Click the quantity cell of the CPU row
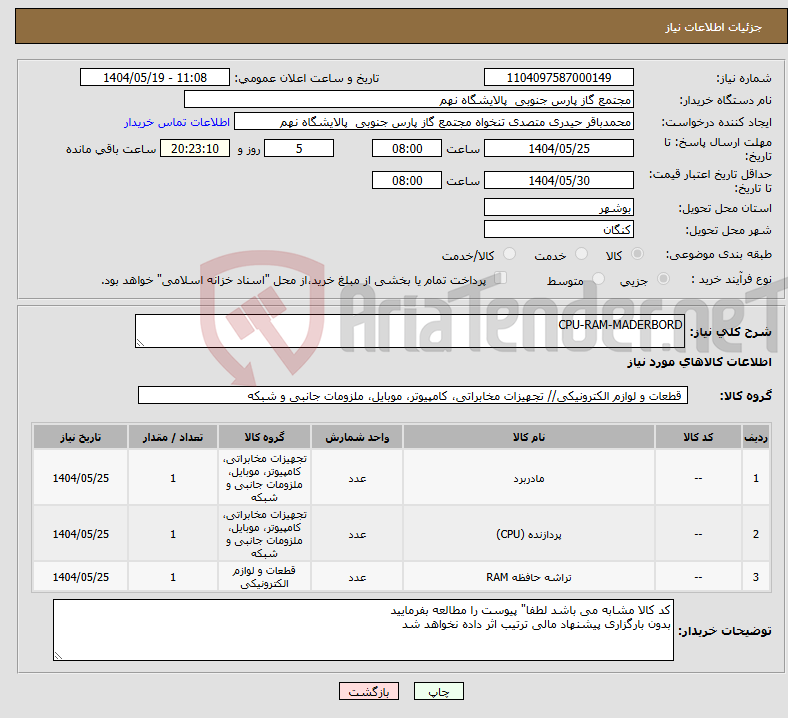 tap(173, 534)
